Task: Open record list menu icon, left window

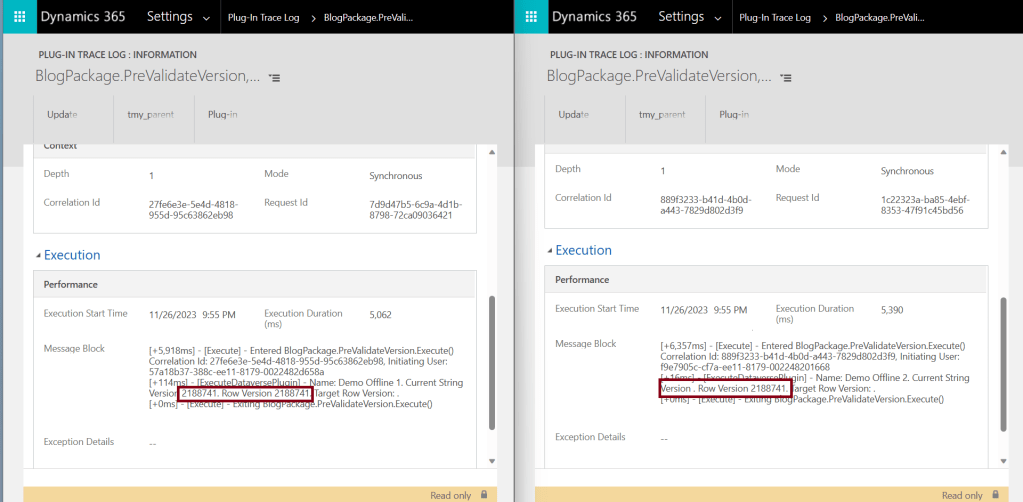Action: (x=275, y=78)
